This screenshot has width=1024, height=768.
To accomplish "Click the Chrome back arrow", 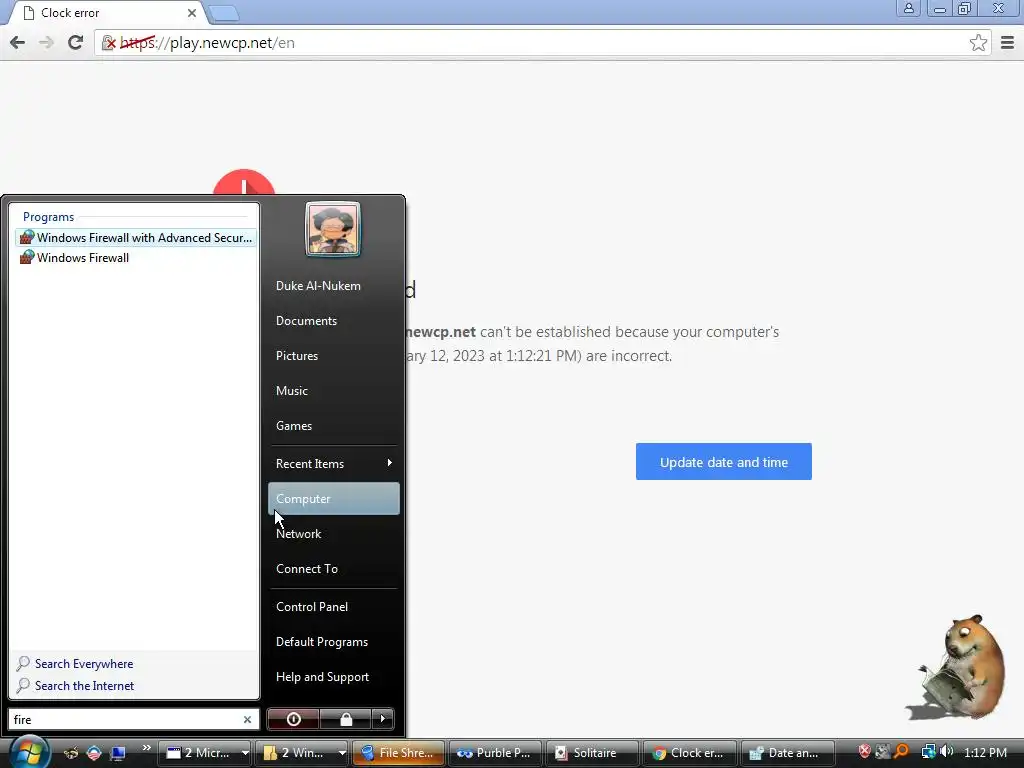I will coord(18,42).
